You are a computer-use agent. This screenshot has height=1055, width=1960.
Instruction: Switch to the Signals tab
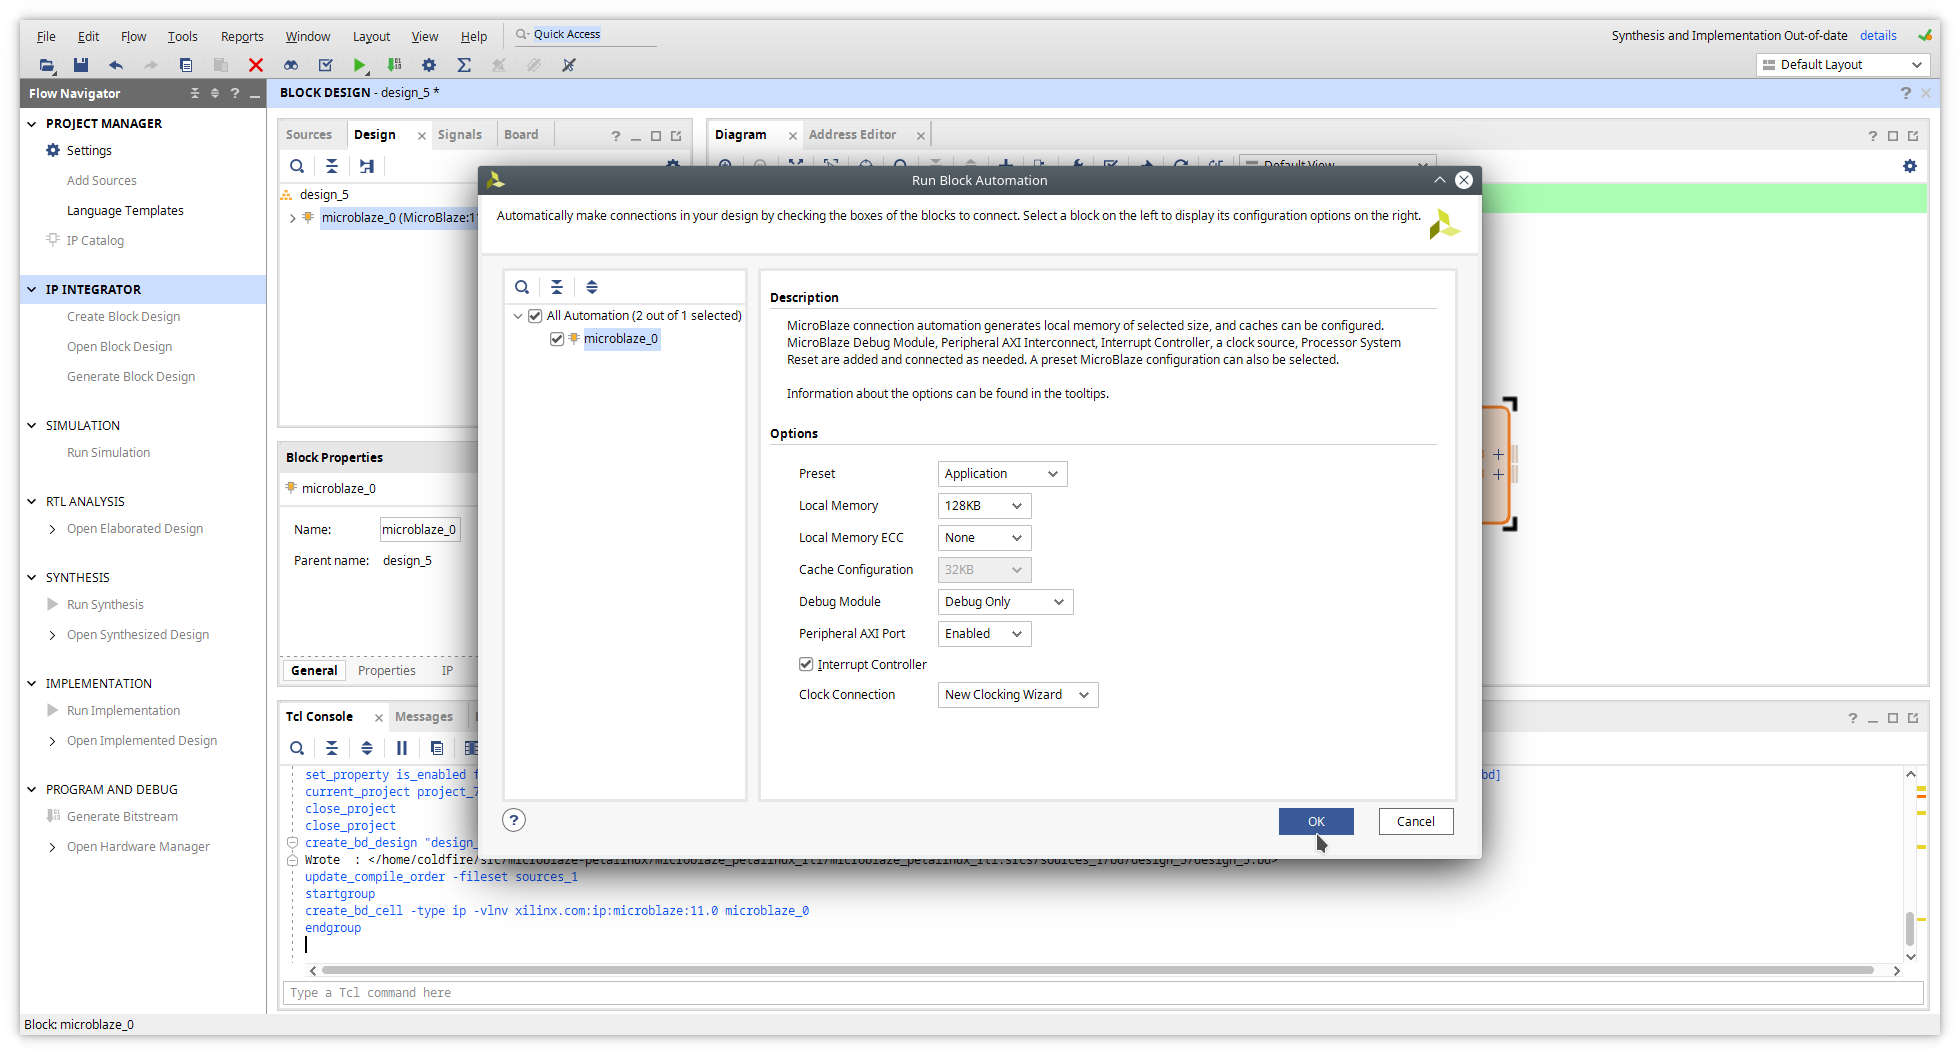click(459, 135)
